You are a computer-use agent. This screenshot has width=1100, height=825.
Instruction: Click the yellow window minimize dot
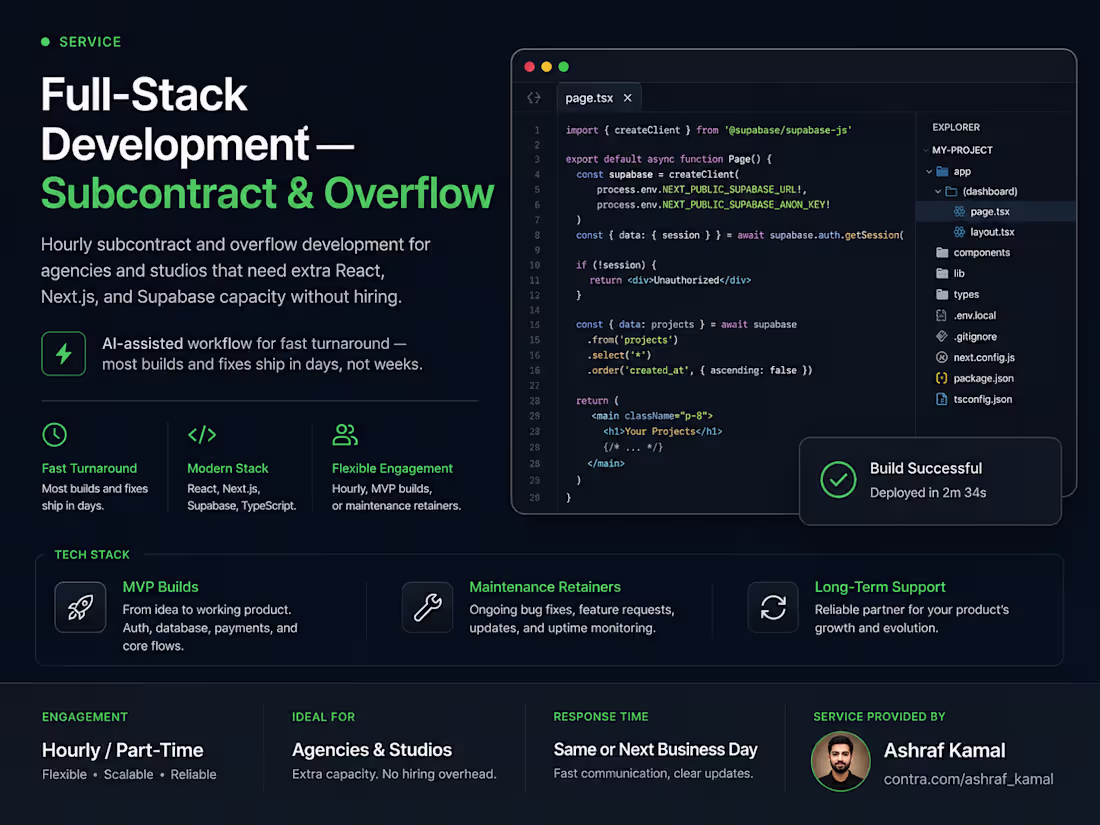coord(546,67)
